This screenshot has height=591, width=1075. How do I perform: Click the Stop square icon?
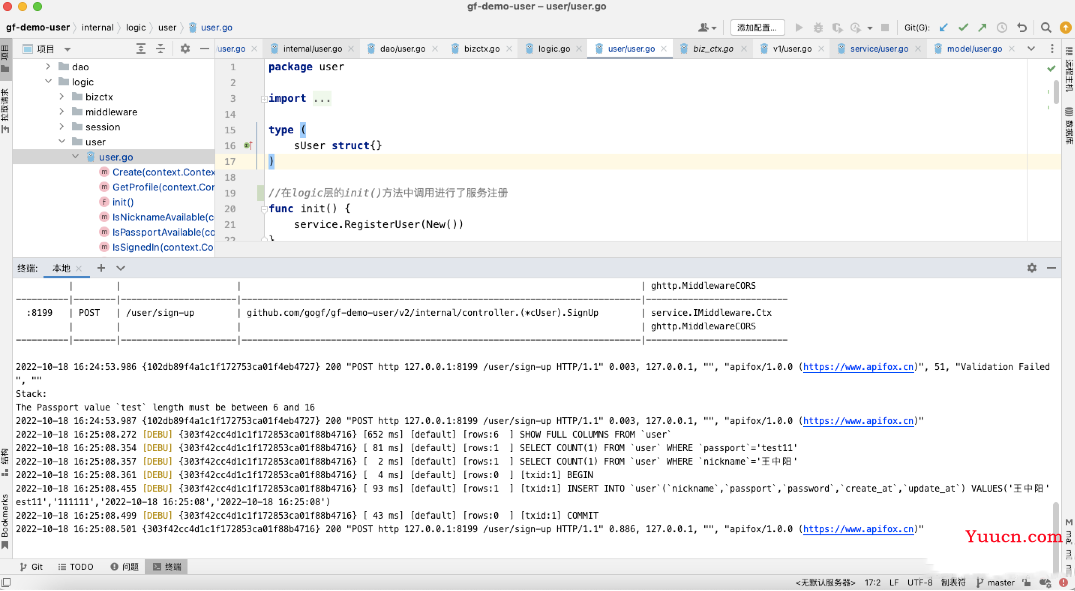tap(884, 27)
